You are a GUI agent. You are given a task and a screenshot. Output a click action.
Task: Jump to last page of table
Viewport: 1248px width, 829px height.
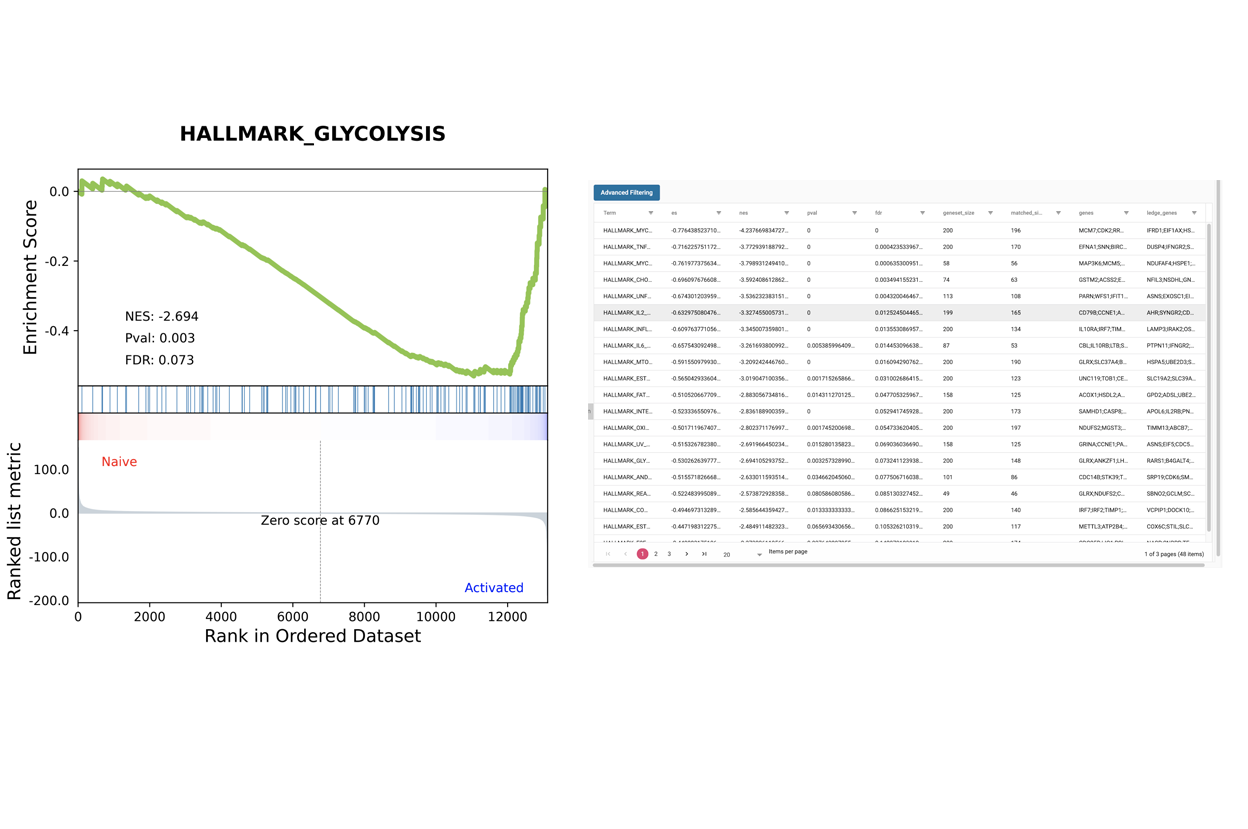tap(705, 554)
